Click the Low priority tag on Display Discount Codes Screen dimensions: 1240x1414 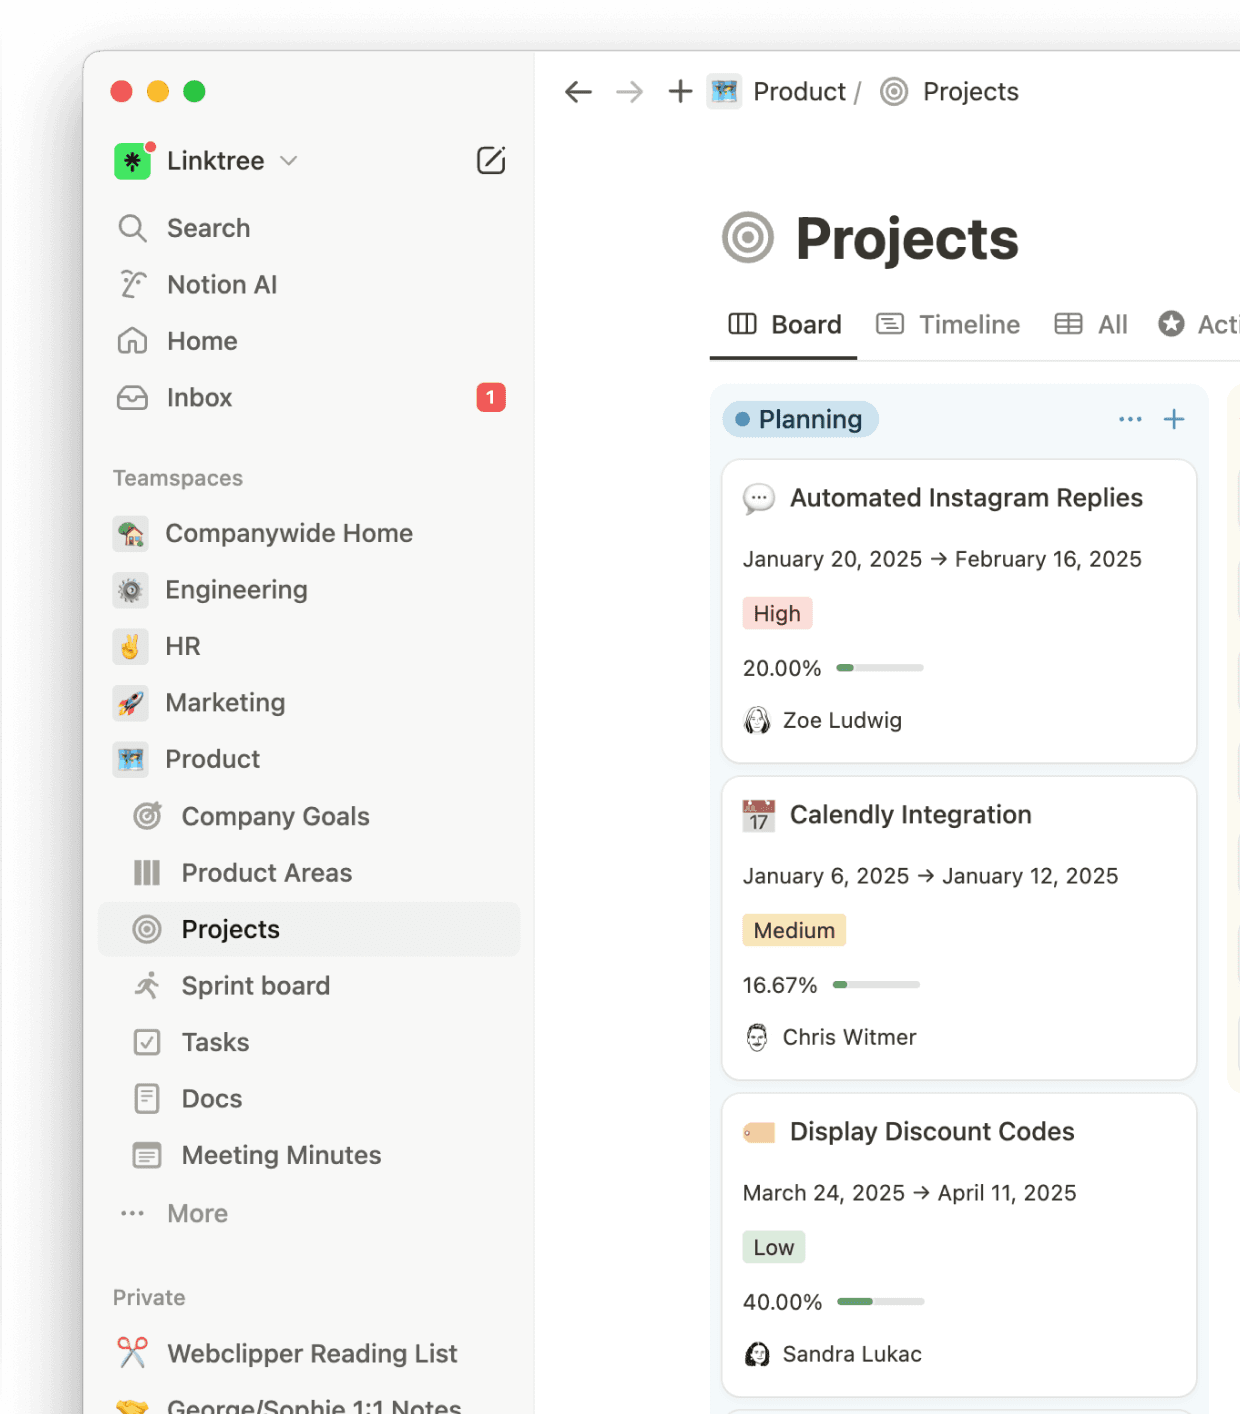(773, 1247)
